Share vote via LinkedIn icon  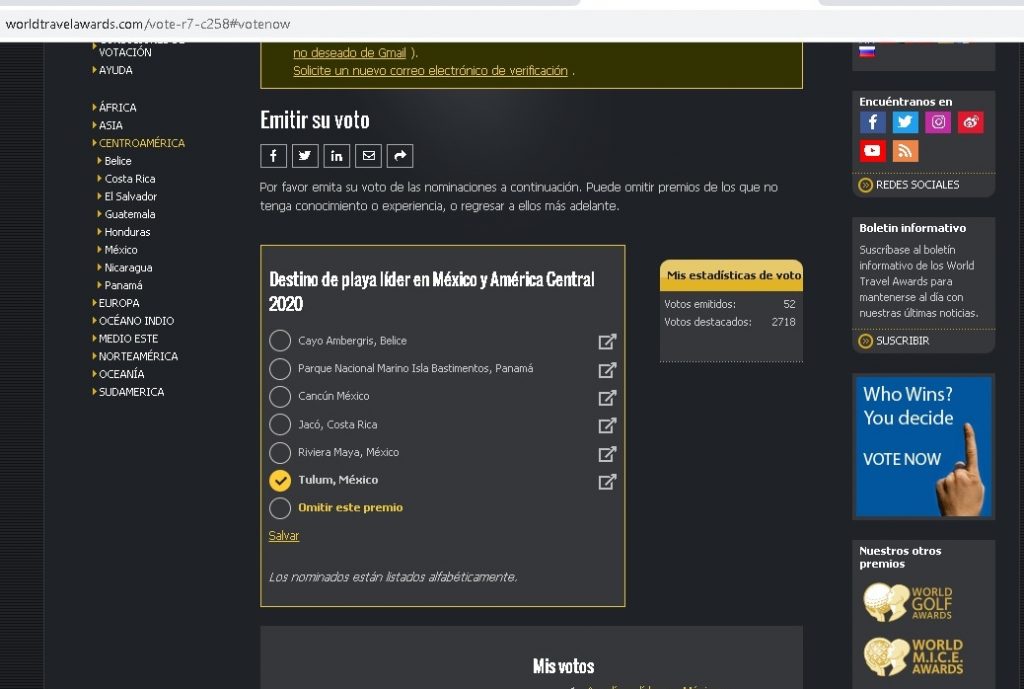[337, 156]
